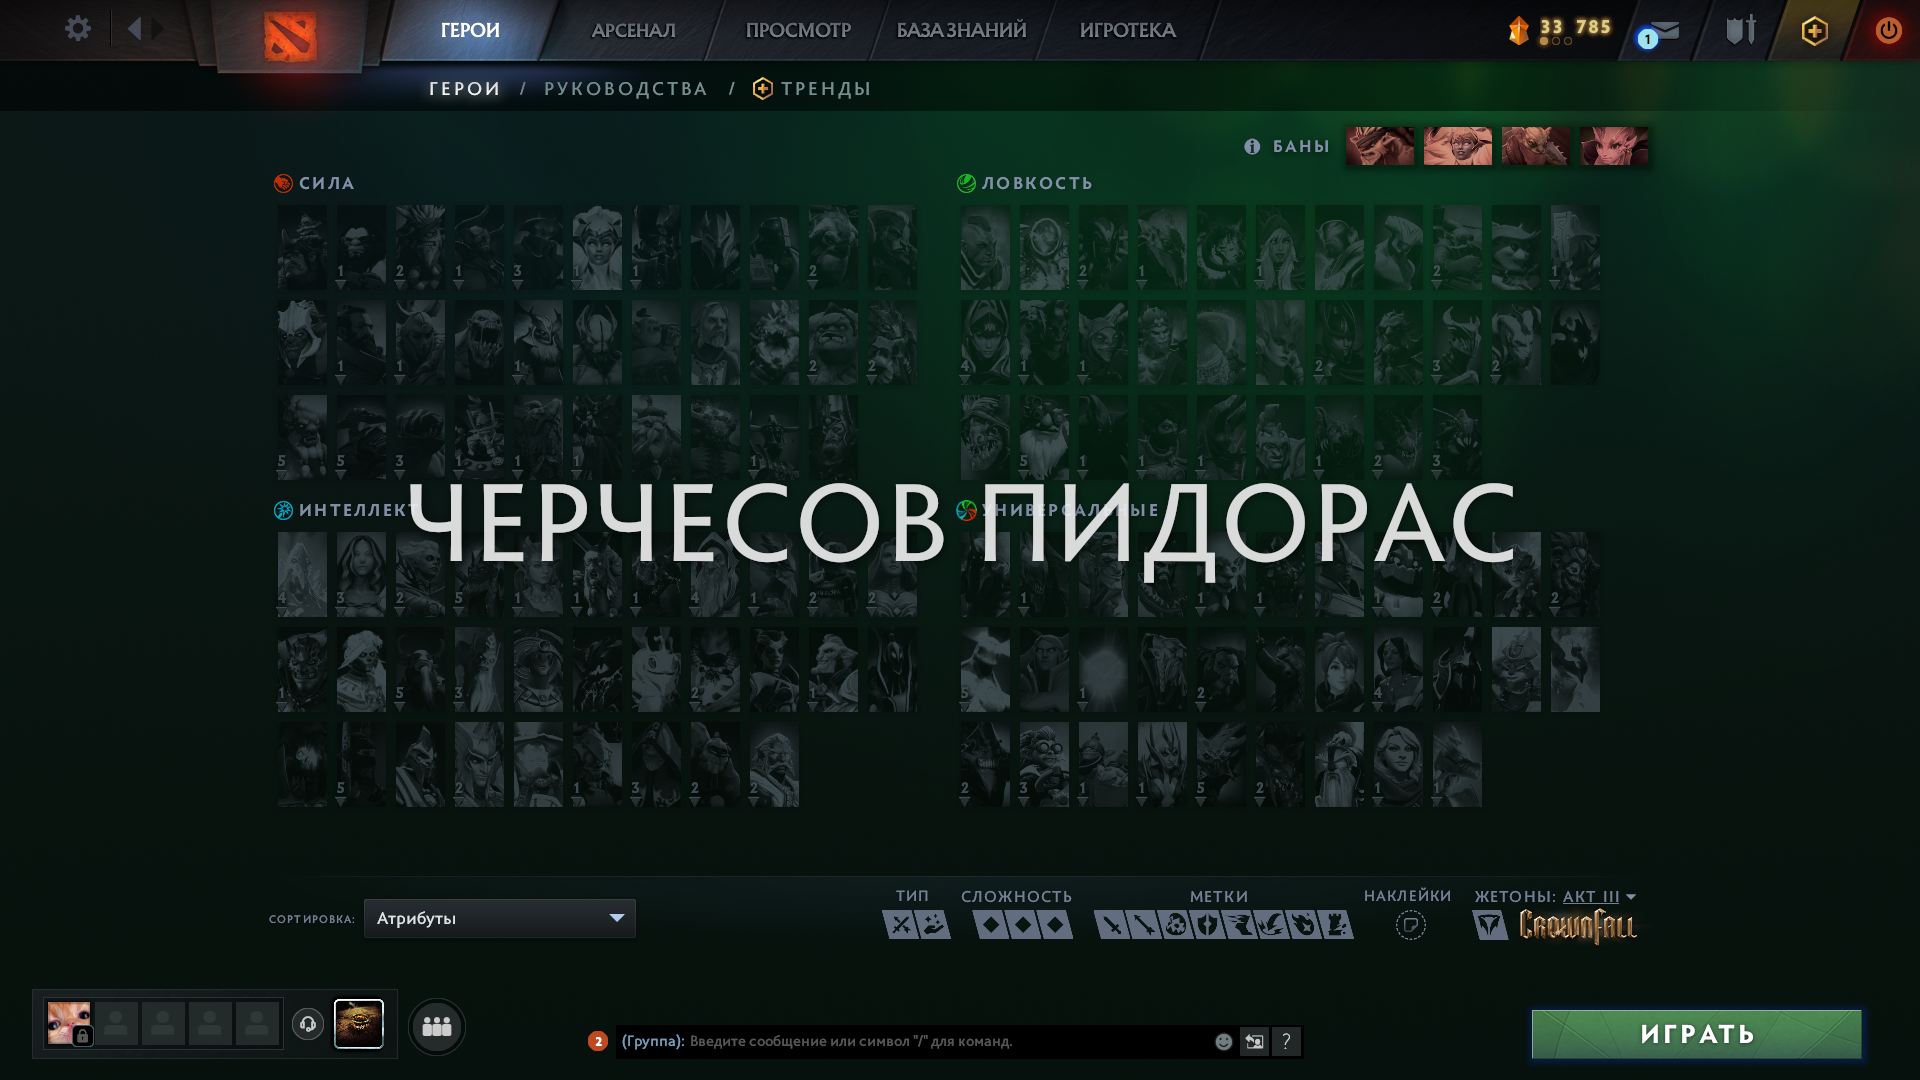Select the Drow Ranger hero portrait
Image resolution: width=1920 pixels, height=1080 pixels.
pos(1280,248)
